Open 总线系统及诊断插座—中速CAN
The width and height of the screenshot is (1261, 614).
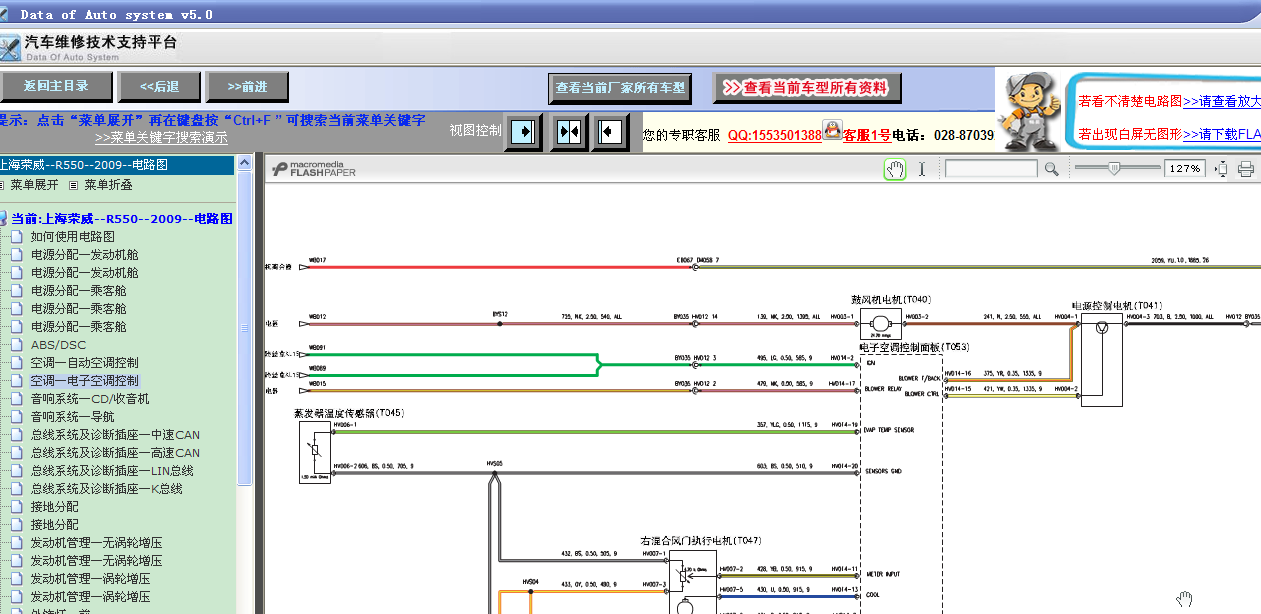pyautogui.click(x=115, y=435)
